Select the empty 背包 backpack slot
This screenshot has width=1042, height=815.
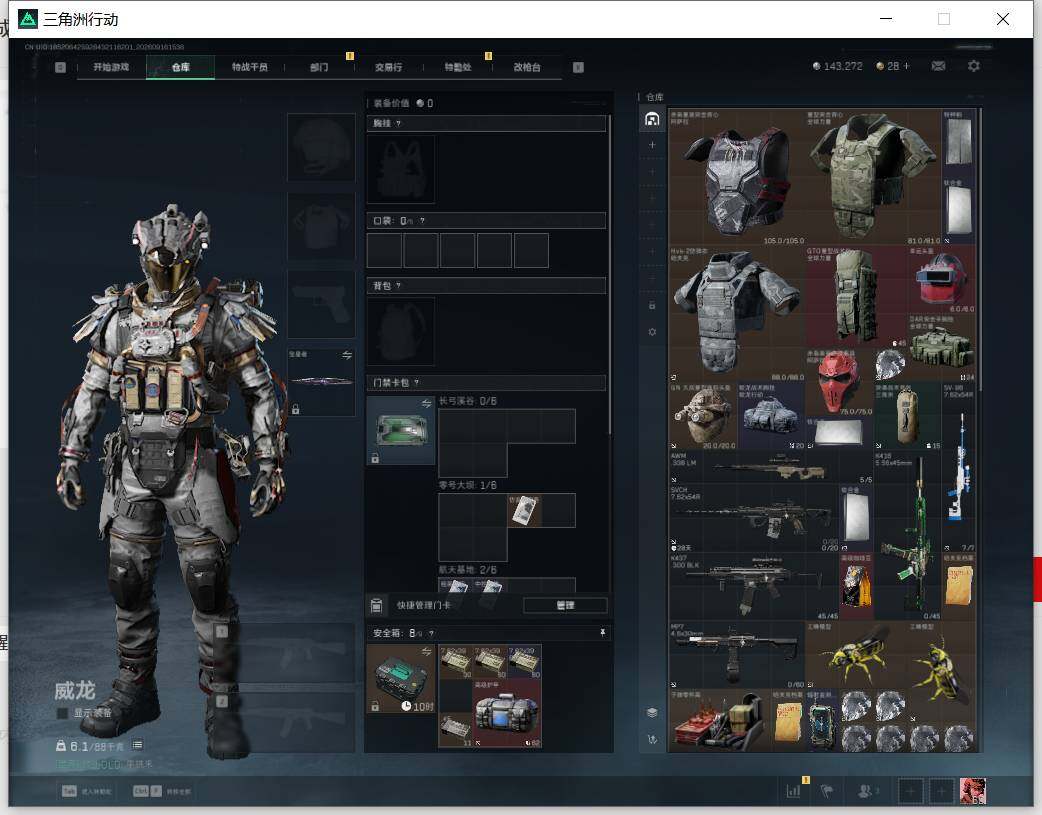coord(401,331)
